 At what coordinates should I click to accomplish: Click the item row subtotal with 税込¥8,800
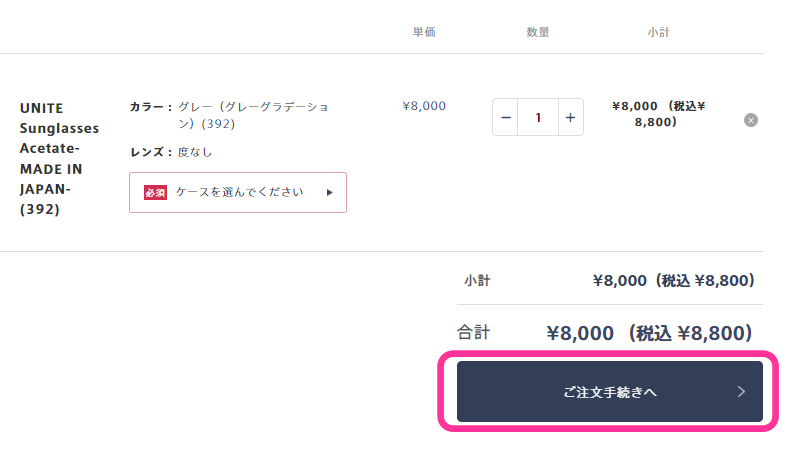[658, 114]
